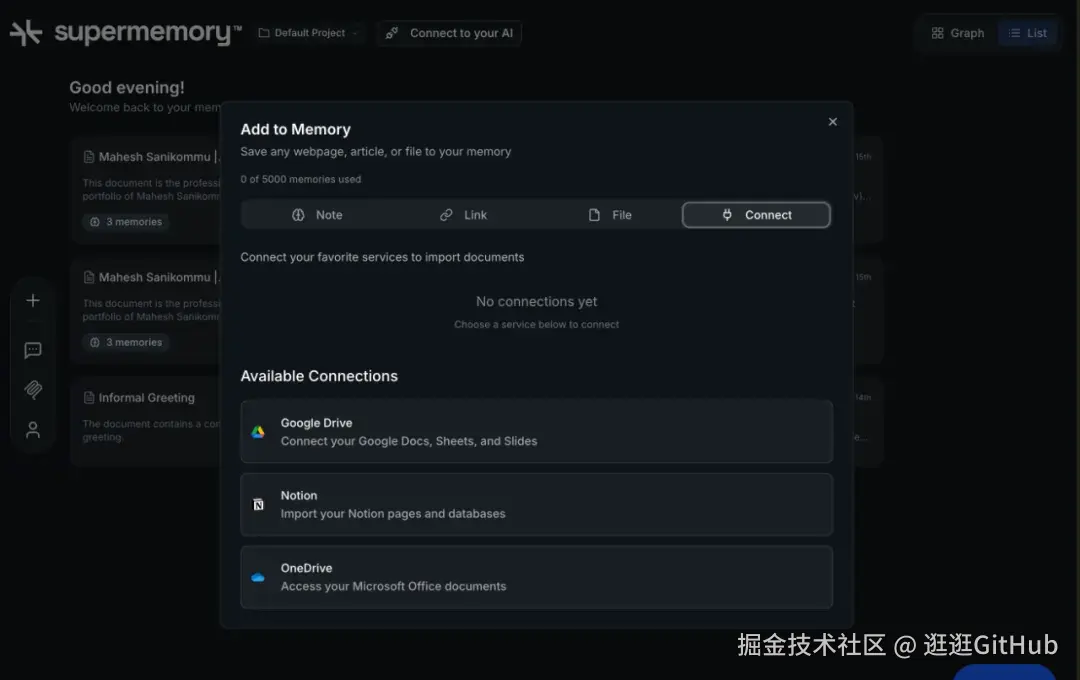The image size is (1080, 680).
Task: Click the brain icon in Note tab
Action: [298, 215]
